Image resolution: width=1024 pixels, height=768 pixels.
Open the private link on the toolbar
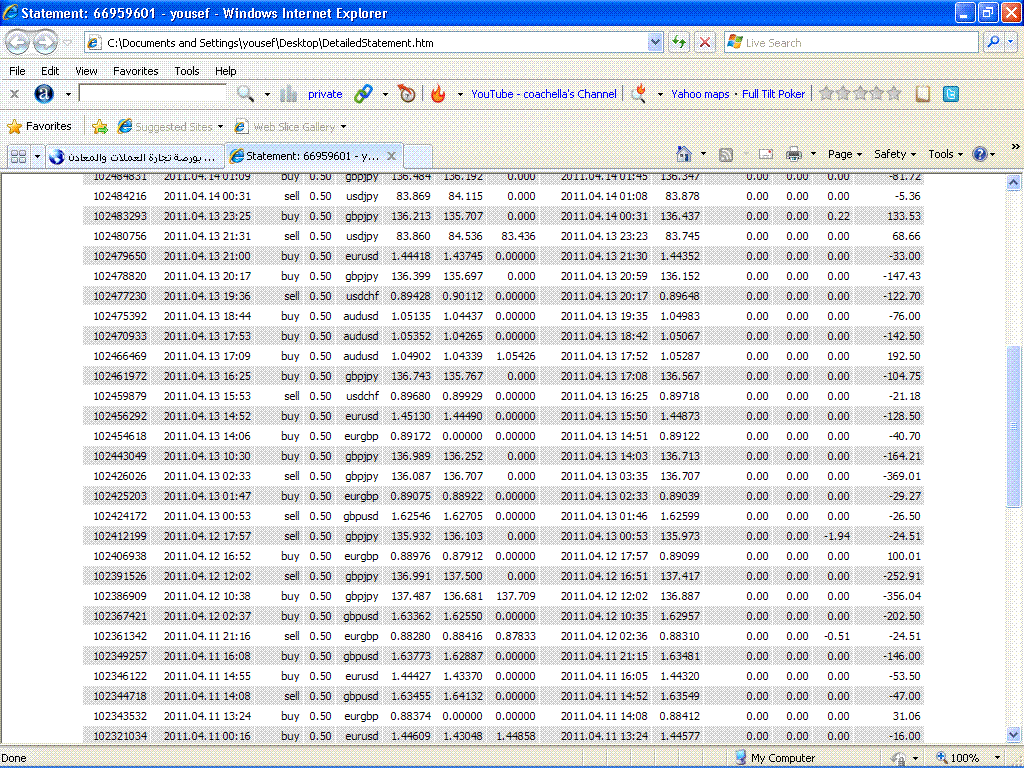click(x=325, y=94)
